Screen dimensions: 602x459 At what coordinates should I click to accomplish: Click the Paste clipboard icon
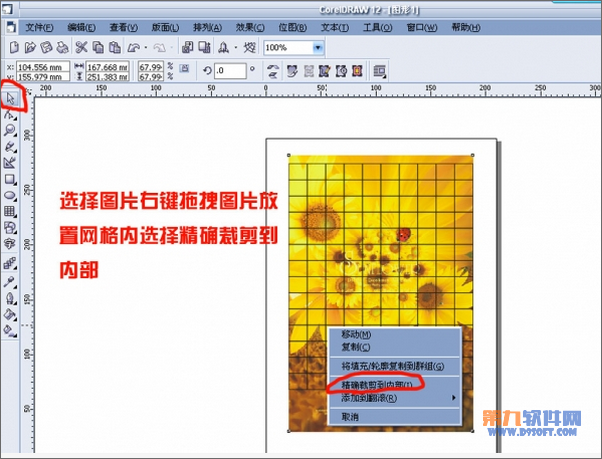click(115, 48)
